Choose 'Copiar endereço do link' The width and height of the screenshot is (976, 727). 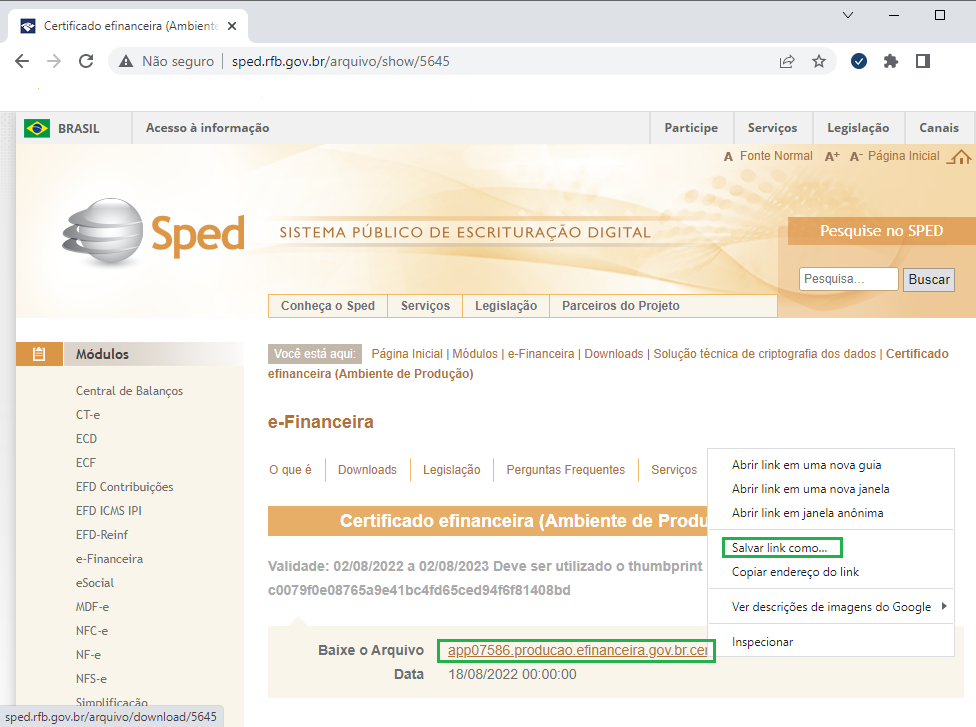click(x=830, y=571)
